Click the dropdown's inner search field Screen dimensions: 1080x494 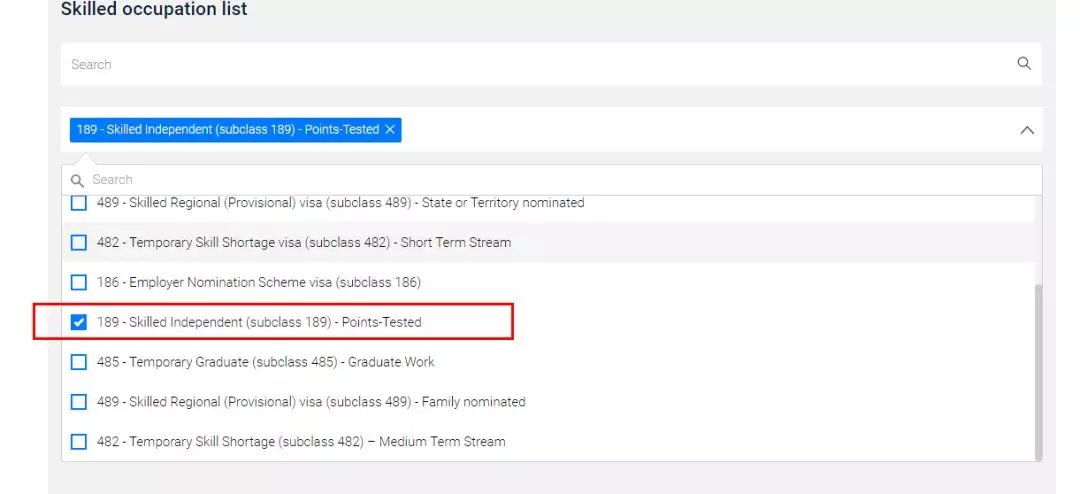point(560,180)
